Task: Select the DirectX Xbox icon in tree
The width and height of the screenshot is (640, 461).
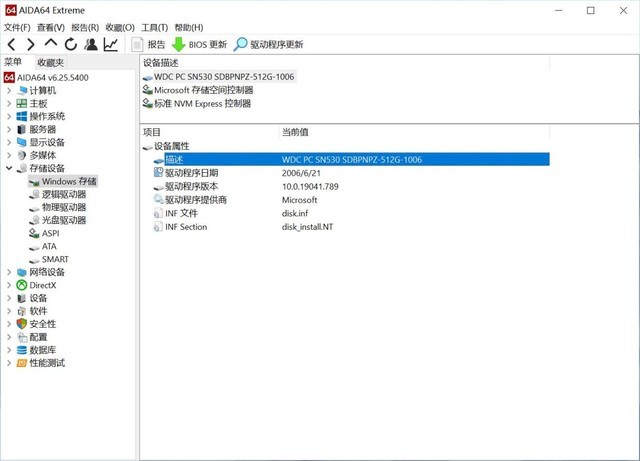Action: point(21,285)
